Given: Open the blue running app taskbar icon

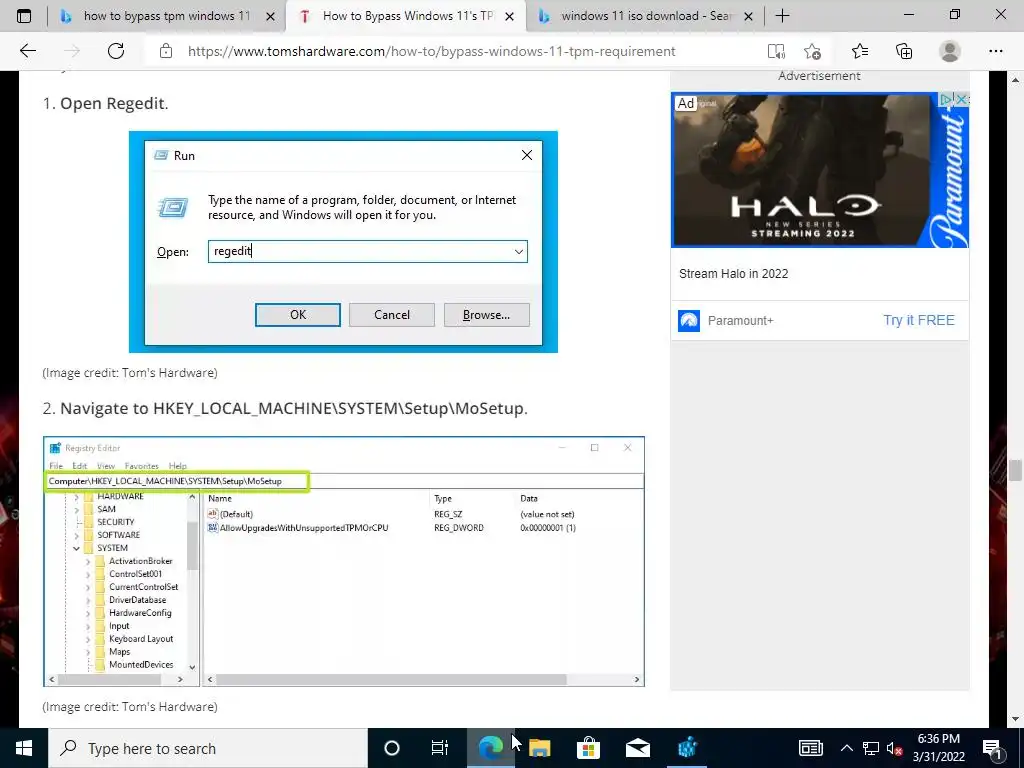Looking at the screenshot, I should (687, 748).
